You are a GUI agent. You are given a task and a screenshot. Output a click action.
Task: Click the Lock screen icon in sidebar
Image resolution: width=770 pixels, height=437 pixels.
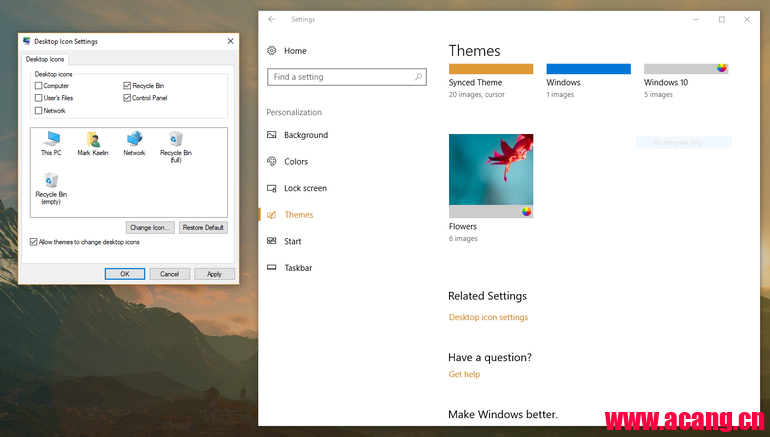pyautogui.click(x=272, y=188)
